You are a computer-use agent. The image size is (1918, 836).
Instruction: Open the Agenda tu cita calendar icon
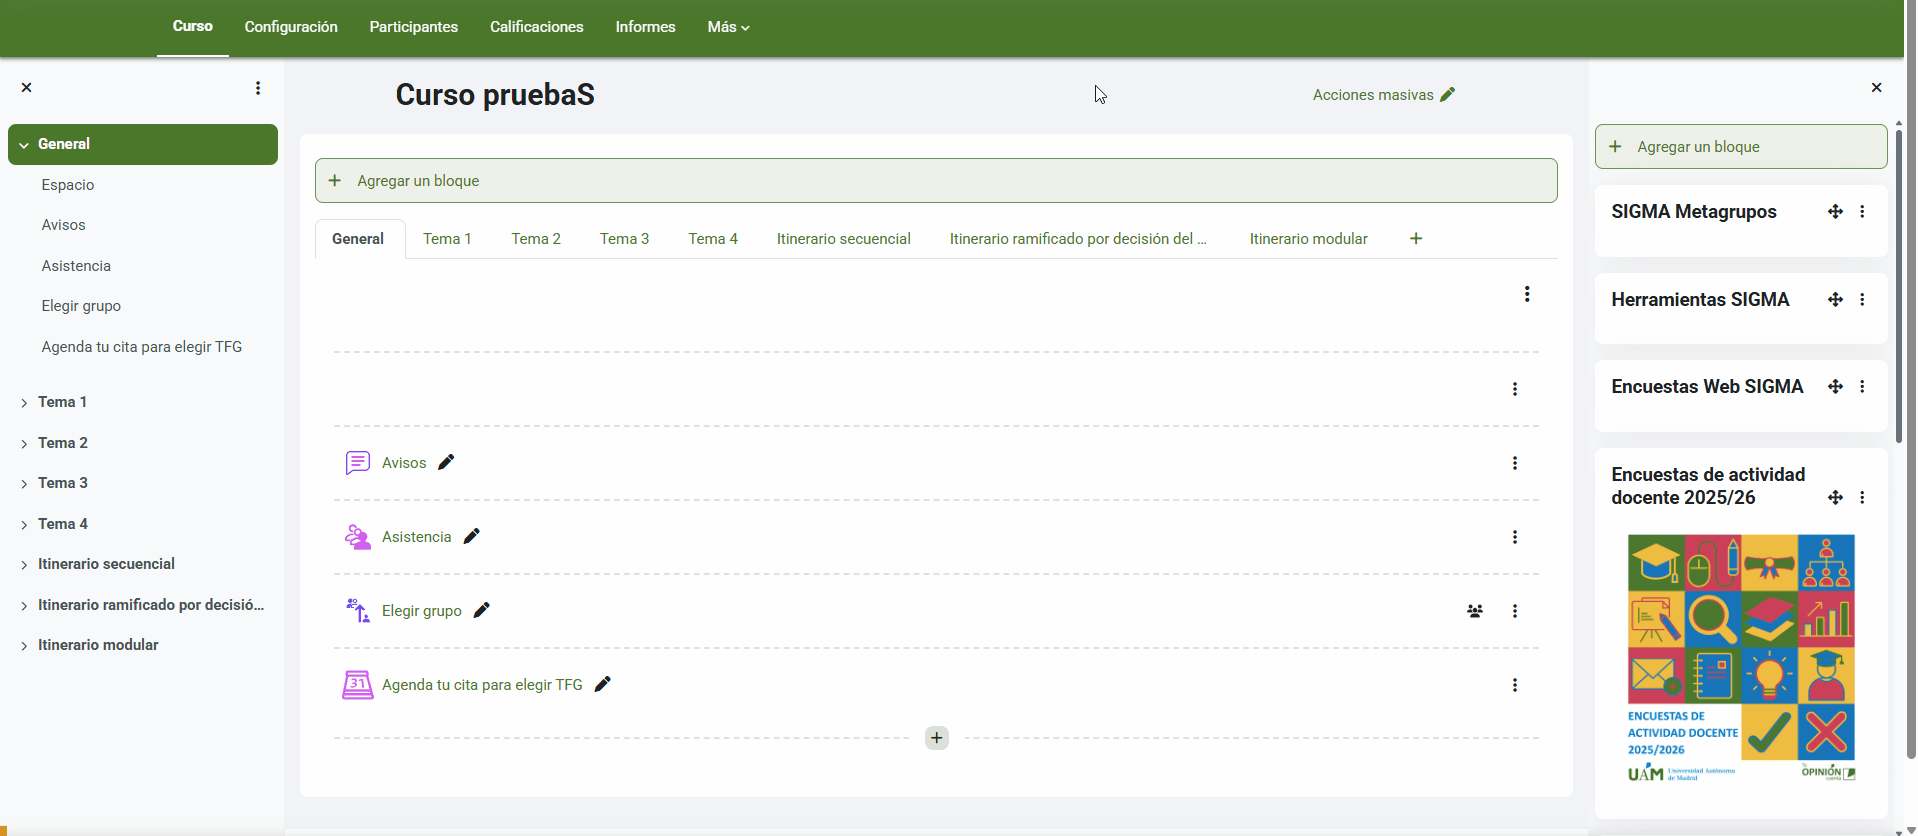tap(358, 684)
